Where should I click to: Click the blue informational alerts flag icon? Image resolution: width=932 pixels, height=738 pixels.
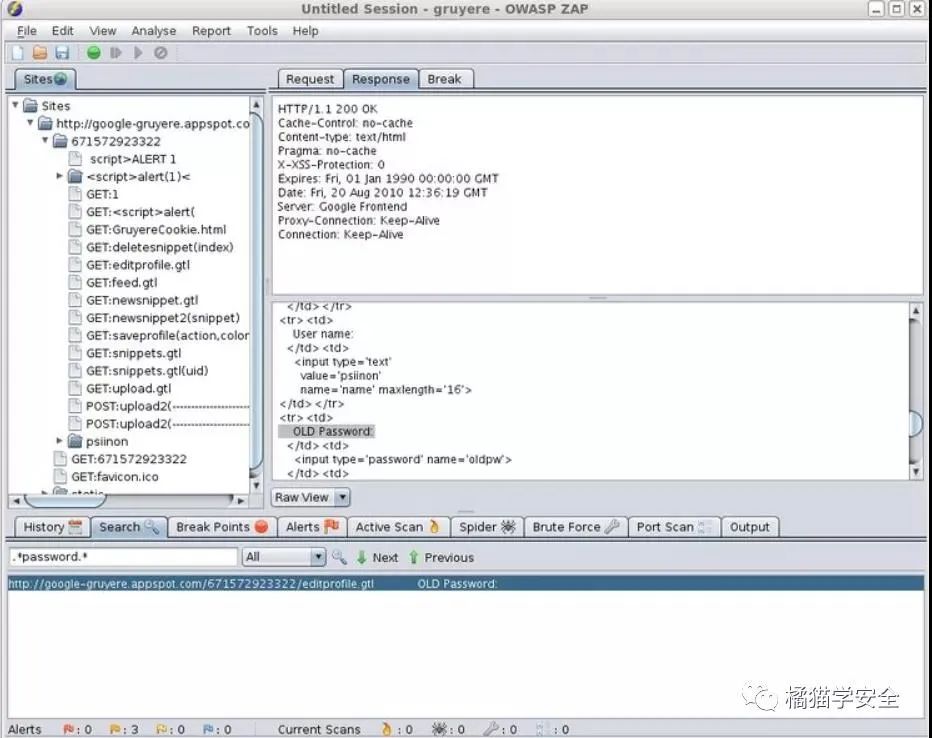click(208, 729)
